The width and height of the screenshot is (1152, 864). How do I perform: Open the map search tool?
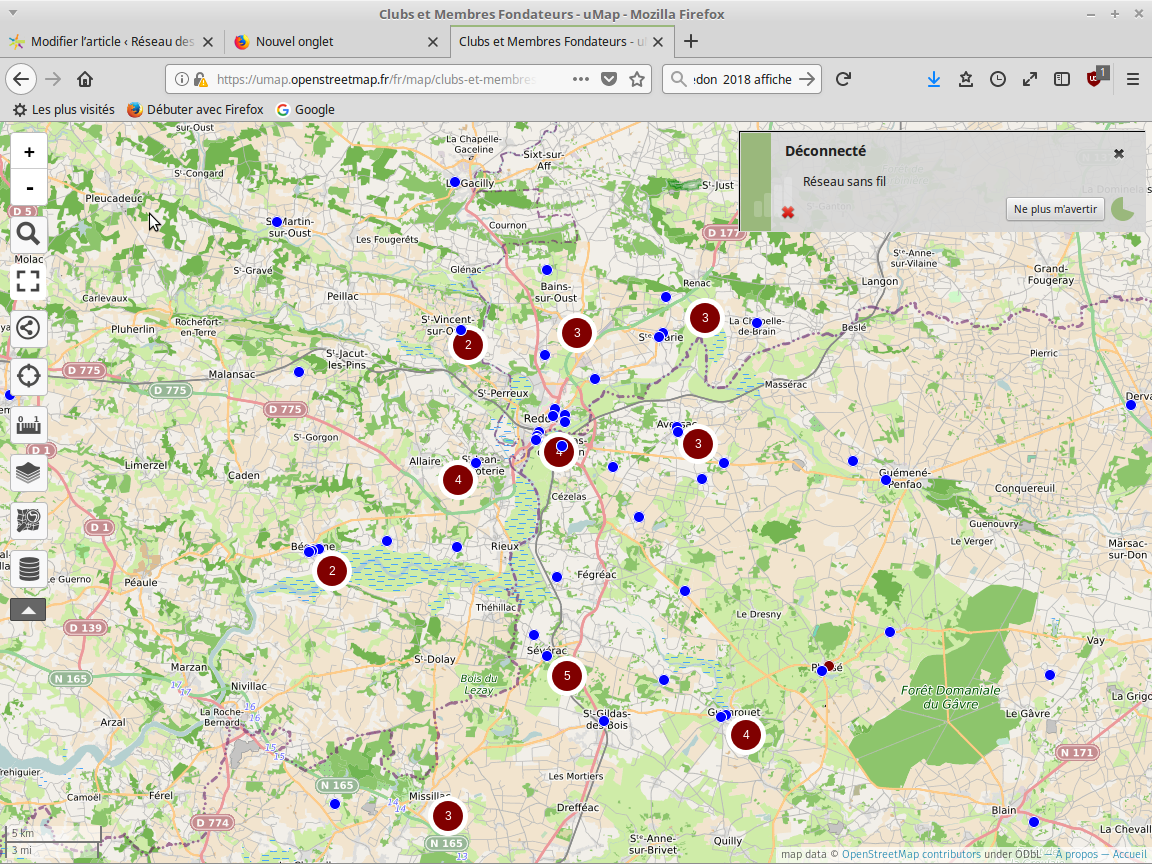tap(29, 234)
